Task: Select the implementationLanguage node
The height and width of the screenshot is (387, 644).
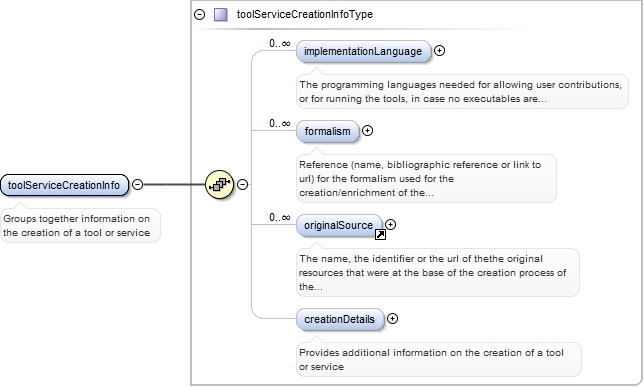Action: click(x=363, y=51)
